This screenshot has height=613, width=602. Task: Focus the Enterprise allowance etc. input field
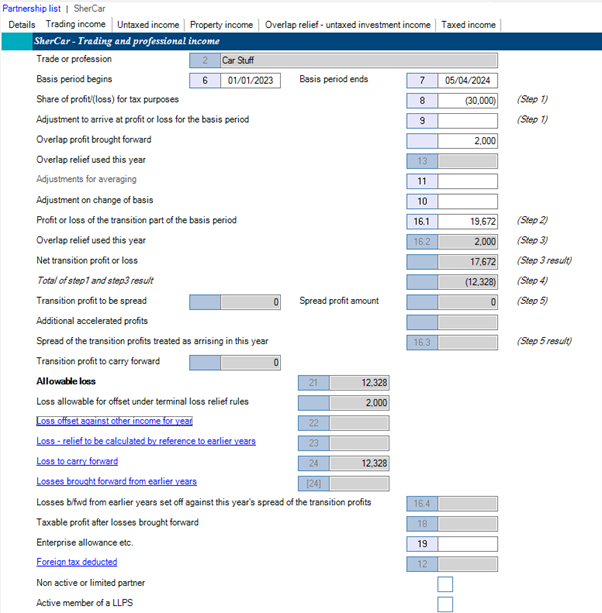pos(468,542)
